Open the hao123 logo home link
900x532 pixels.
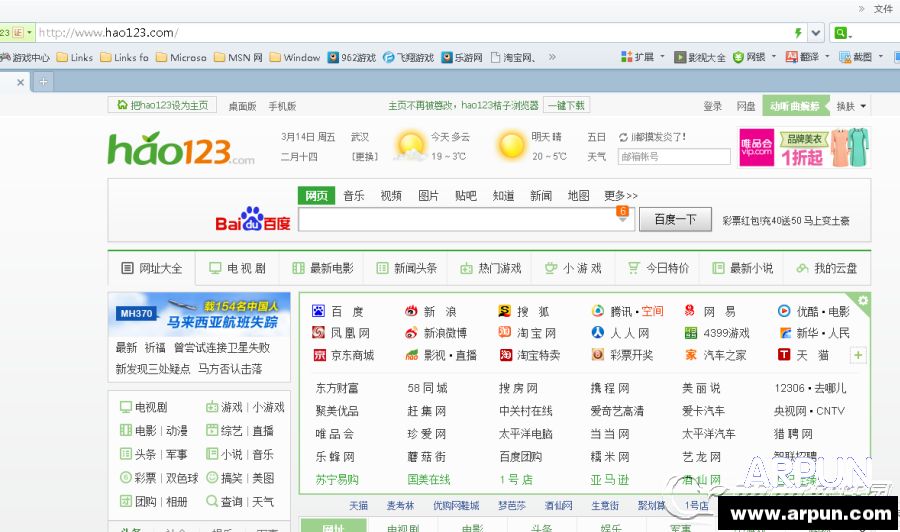point(181,149)
